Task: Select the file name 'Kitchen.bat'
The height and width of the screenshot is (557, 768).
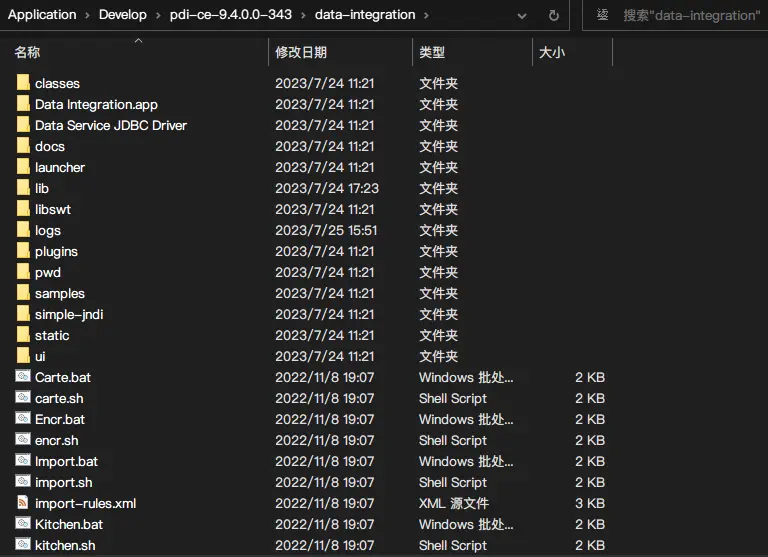Action: [69, 524]
